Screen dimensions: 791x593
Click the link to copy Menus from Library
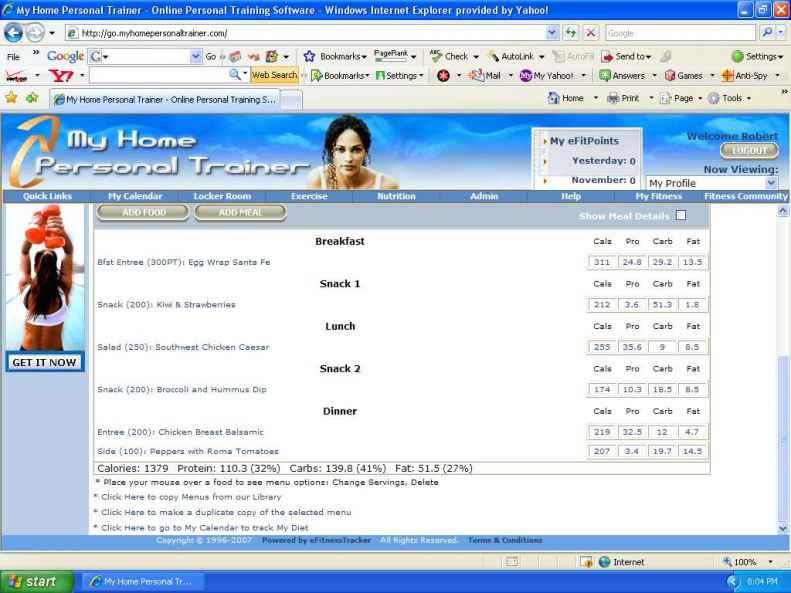190,497
